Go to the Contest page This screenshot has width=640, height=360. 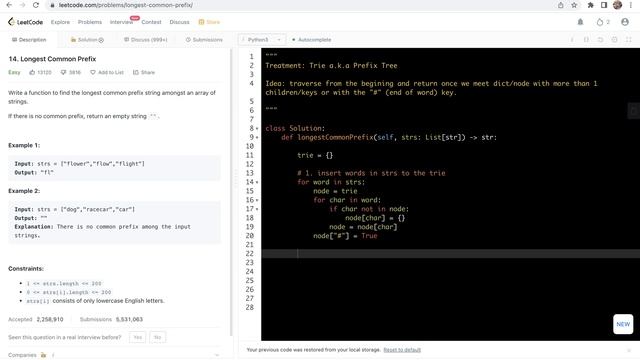click(151, 22)
